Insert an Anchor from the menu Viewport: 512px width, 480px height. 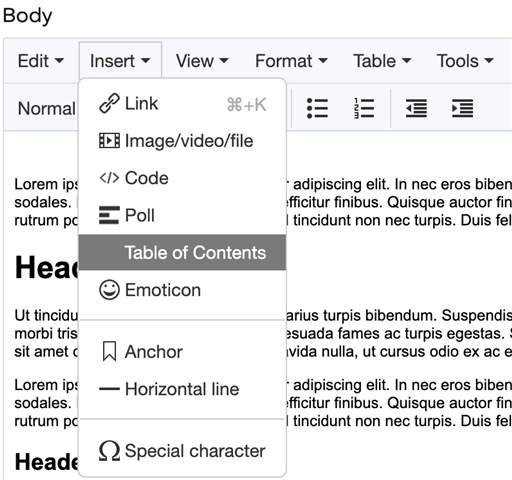click(182, 352)
